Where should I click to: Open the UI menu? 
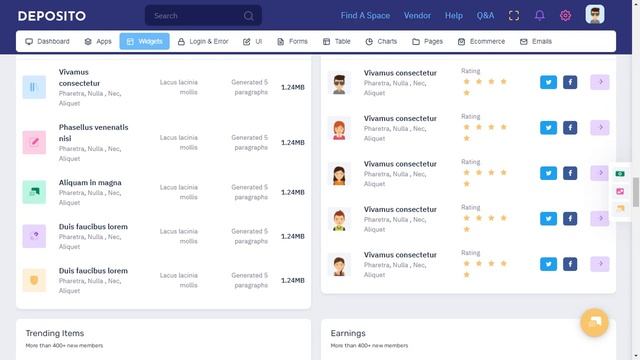click(x=252, y=41)
